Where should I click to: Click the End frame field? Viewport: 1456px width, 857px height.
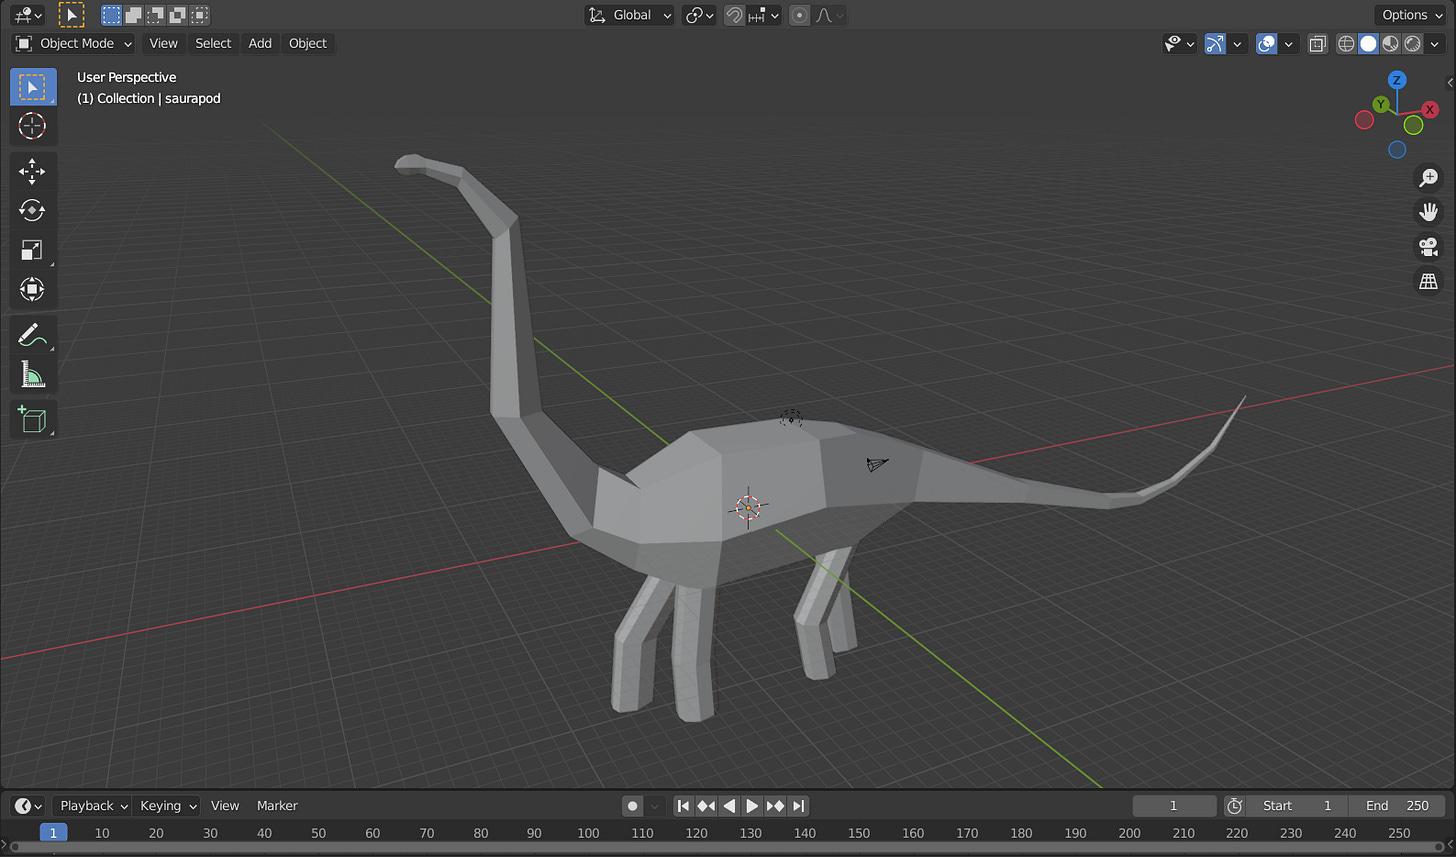1397,806
